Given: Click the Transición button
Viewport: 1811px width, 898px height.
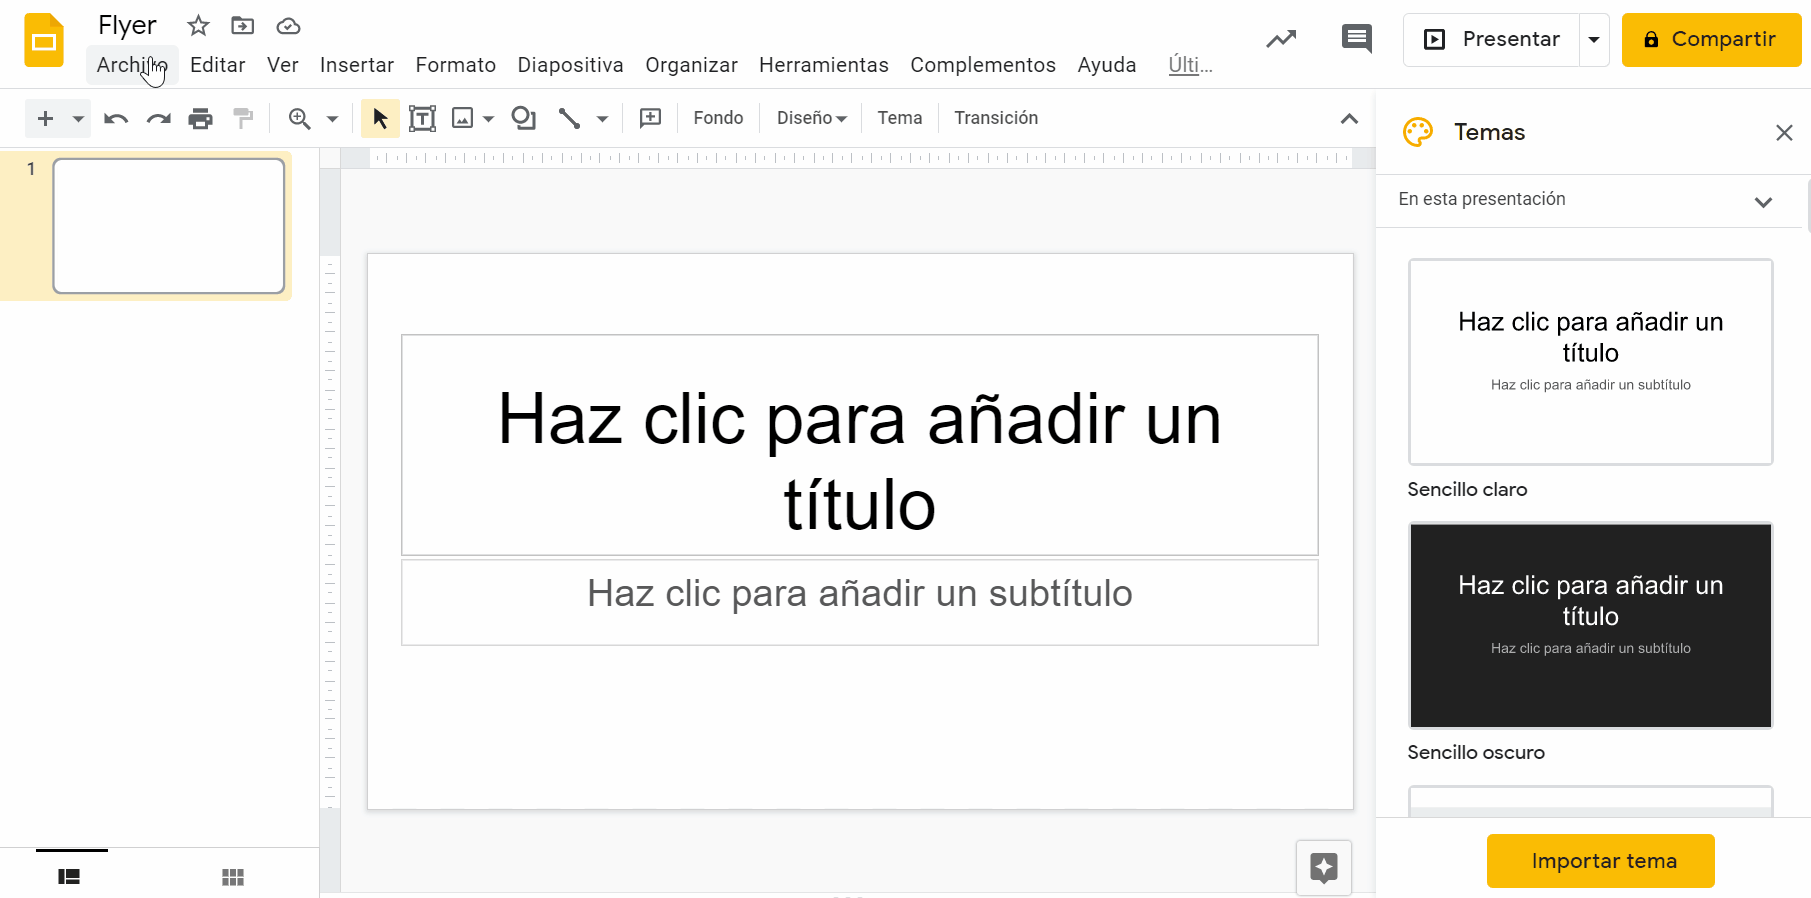Looking at the screenshot, I should (x=996, y=118).
